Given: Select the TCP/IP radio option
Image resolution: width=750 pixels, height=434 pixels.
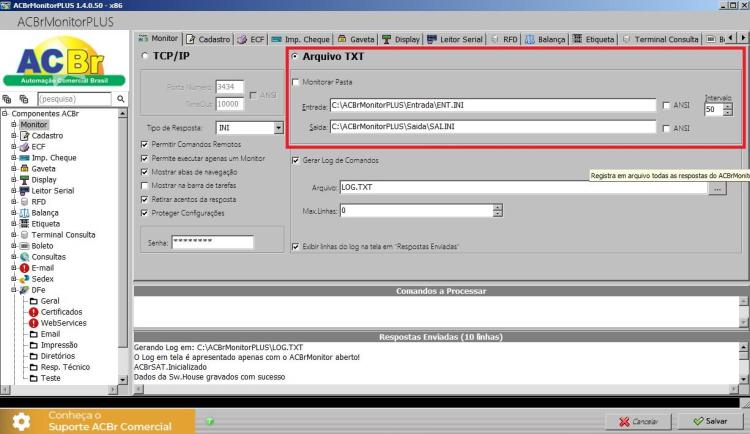Looking at the screenshot, I should tap(144, 56).
